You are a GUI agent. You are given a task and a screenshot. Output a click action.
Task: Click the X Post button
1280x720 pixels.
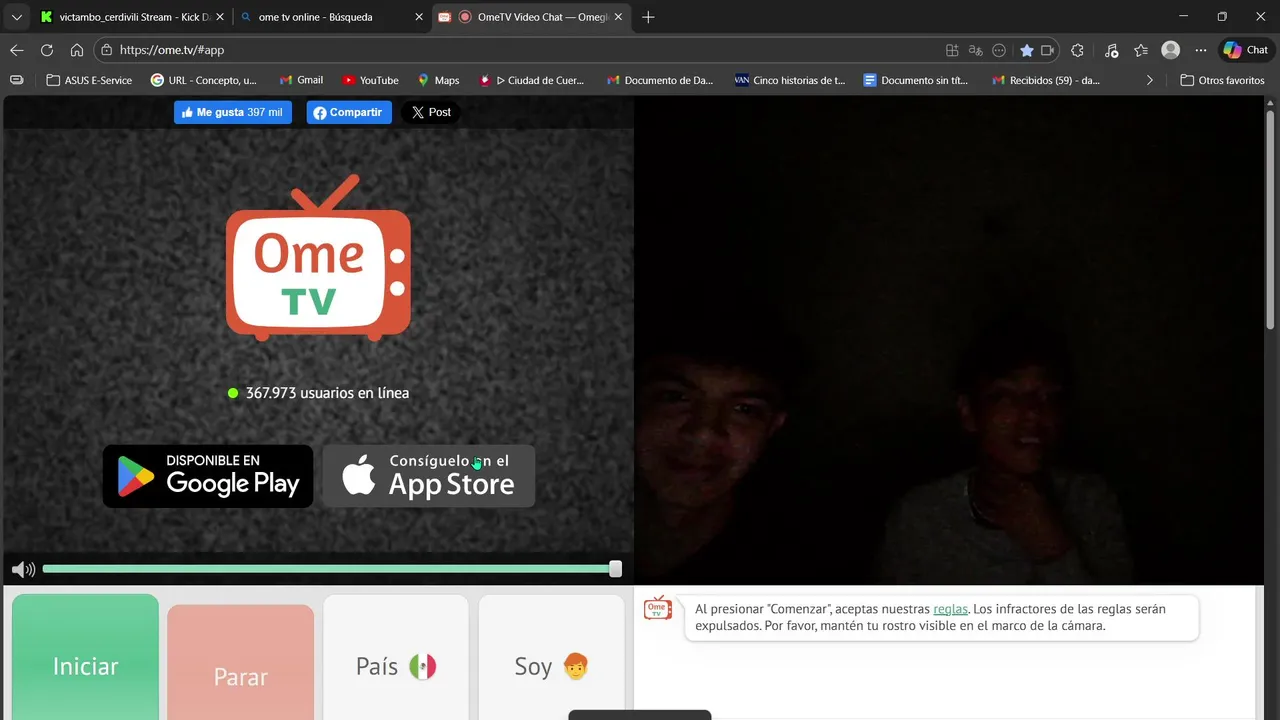431,112
